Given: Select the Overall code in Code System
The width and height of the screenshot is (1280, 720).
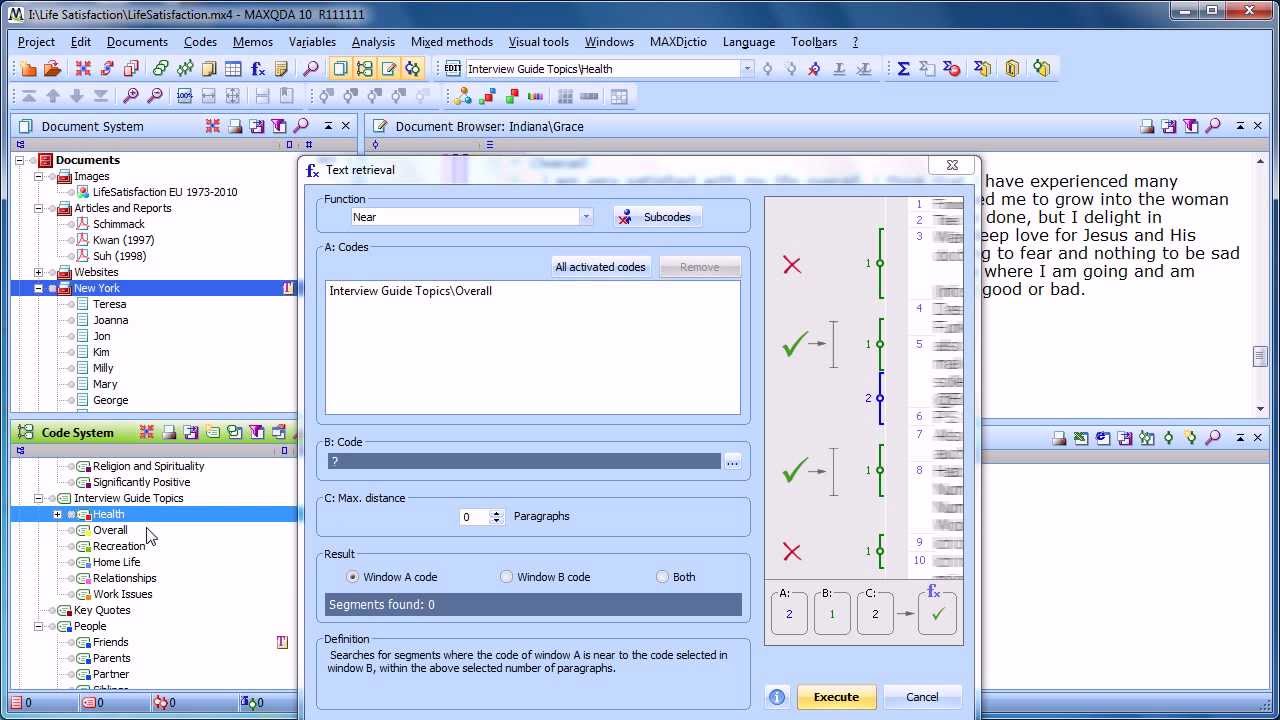Looking at the screenshot, I should click(110, 530).
